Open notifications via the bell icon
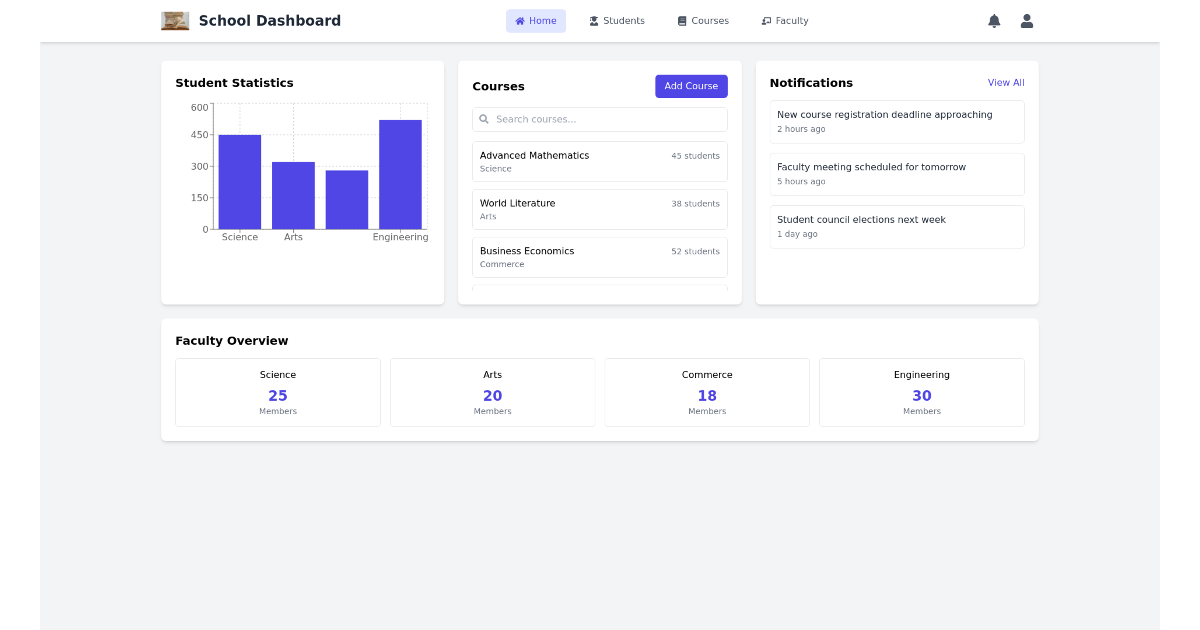This screenshot has width=1200, height=630. click(x=994, y=20)
